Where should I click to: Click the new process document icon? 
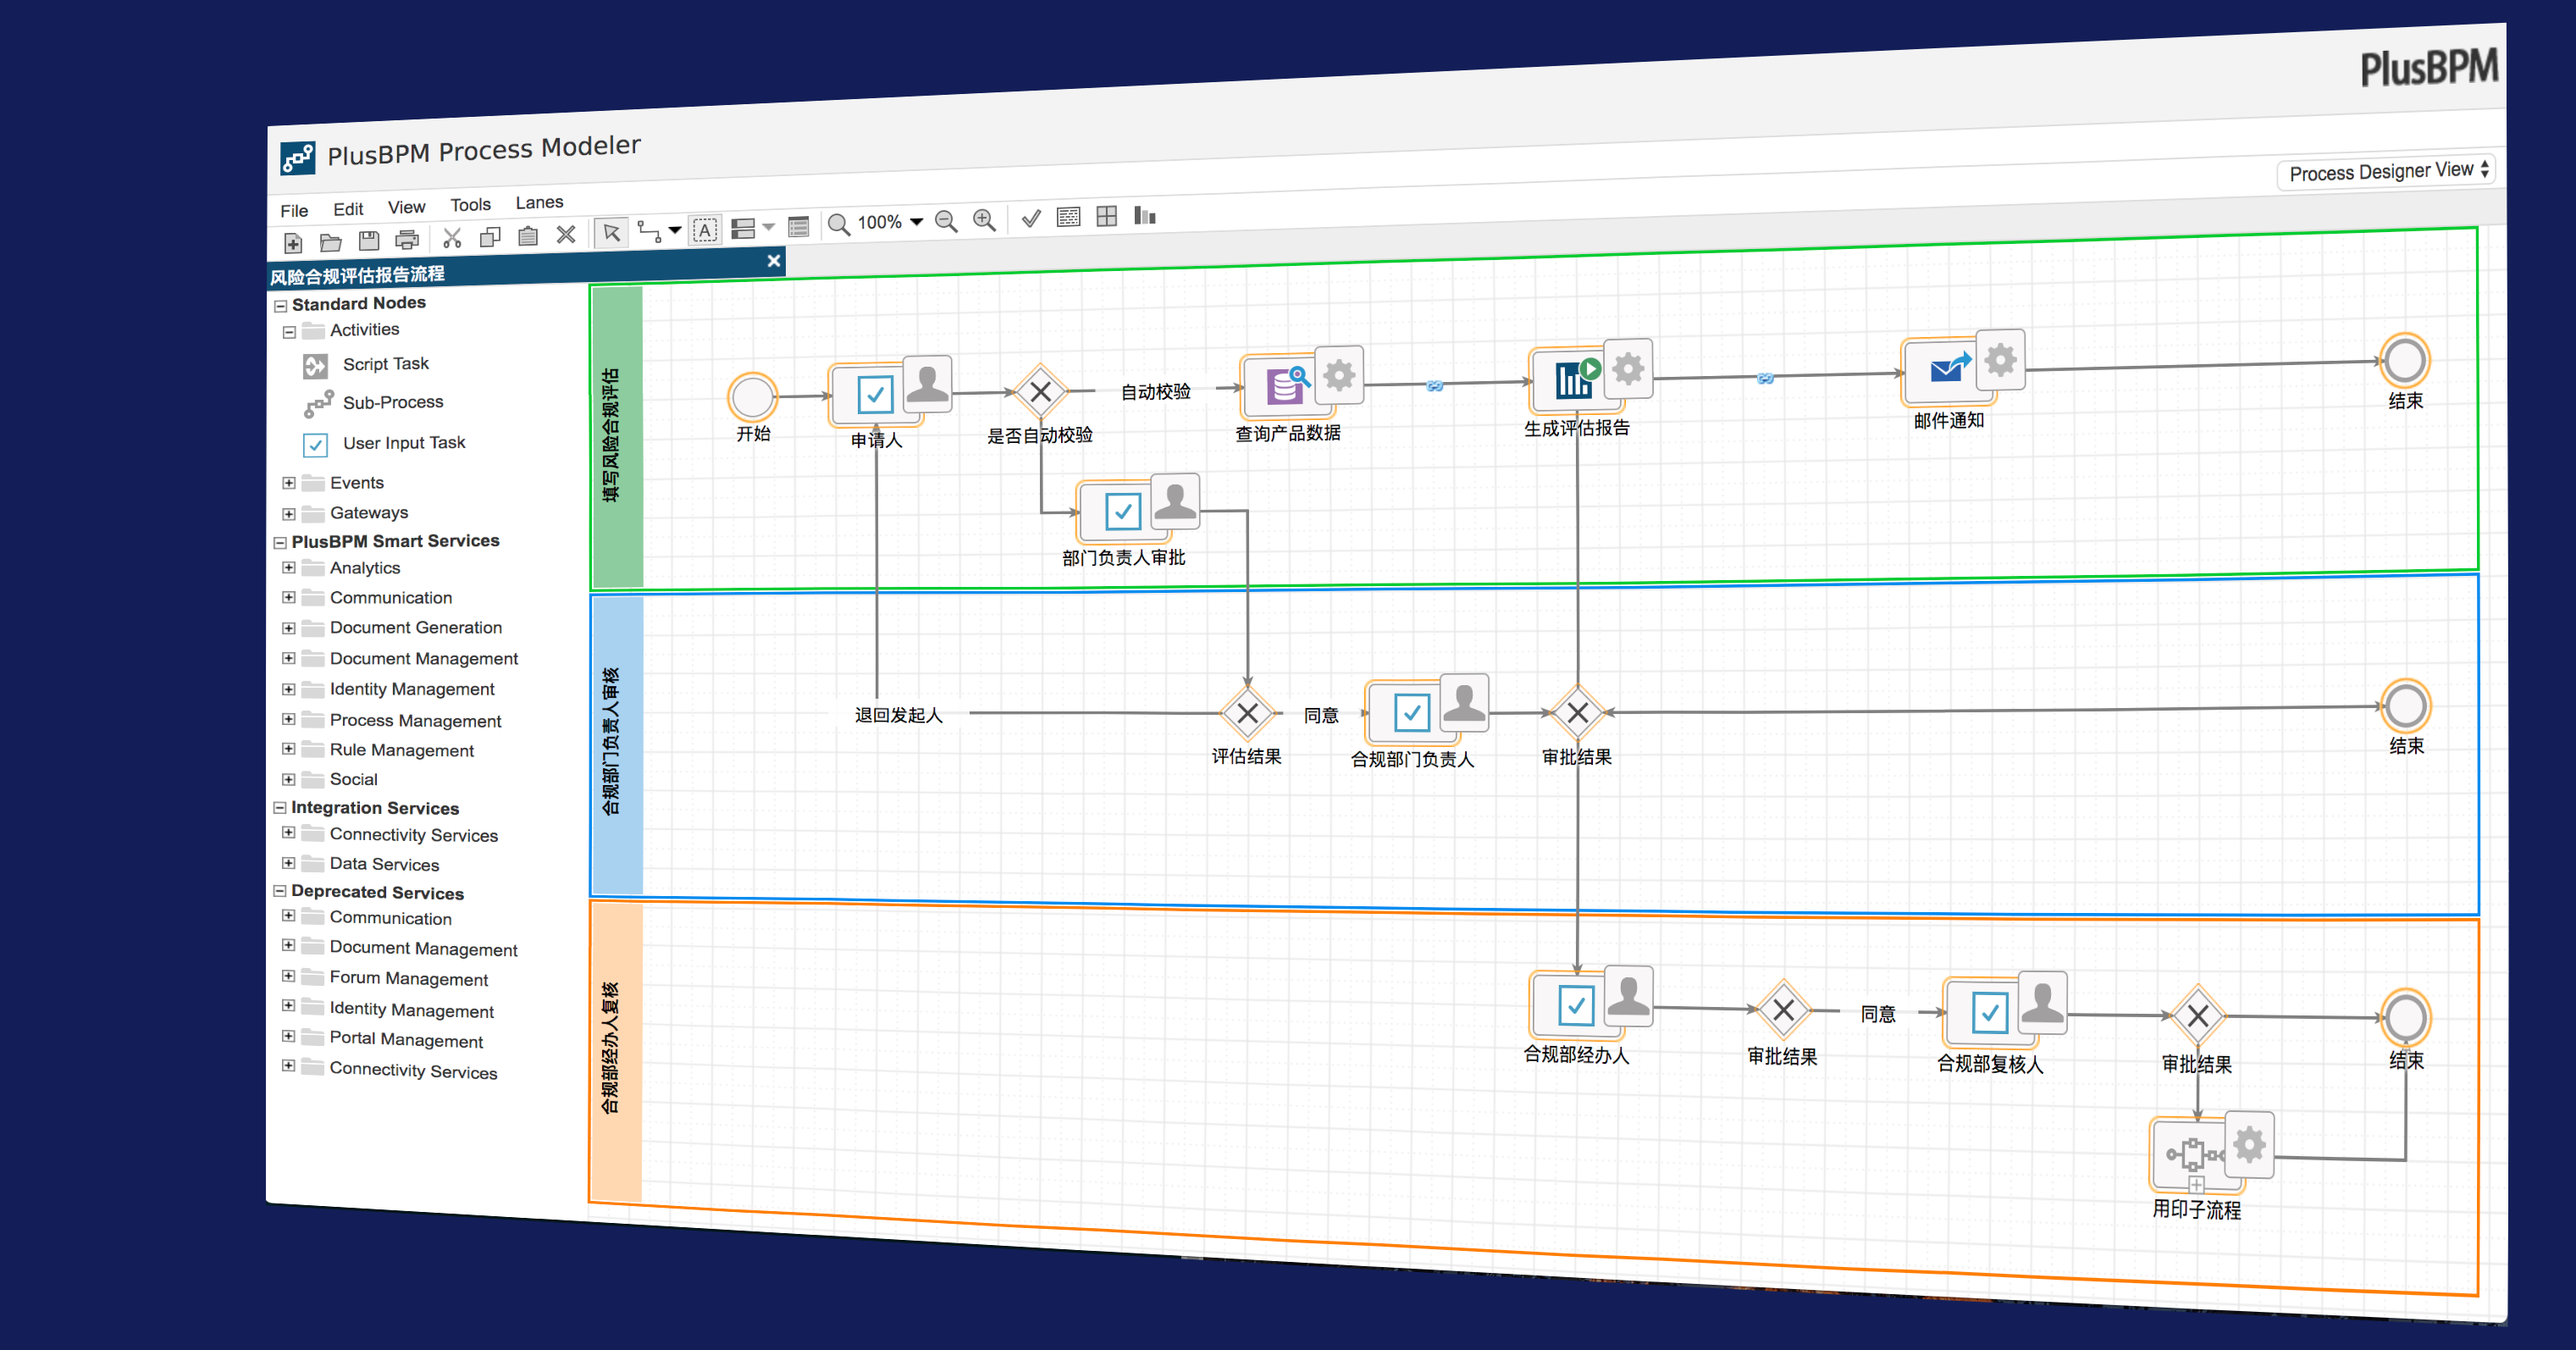click(293, 243)
